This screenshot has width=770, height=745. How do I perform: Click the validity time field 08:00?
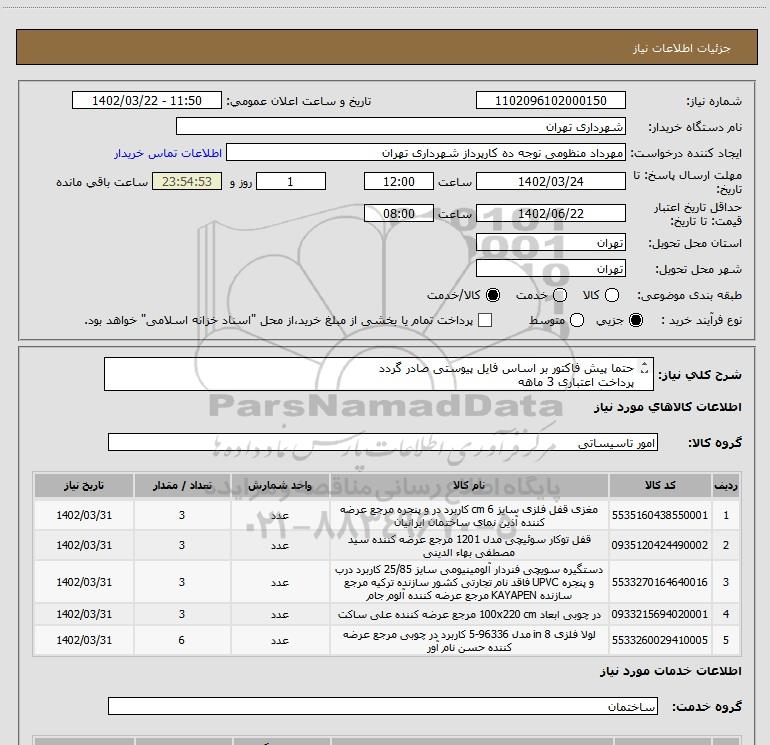399,213
